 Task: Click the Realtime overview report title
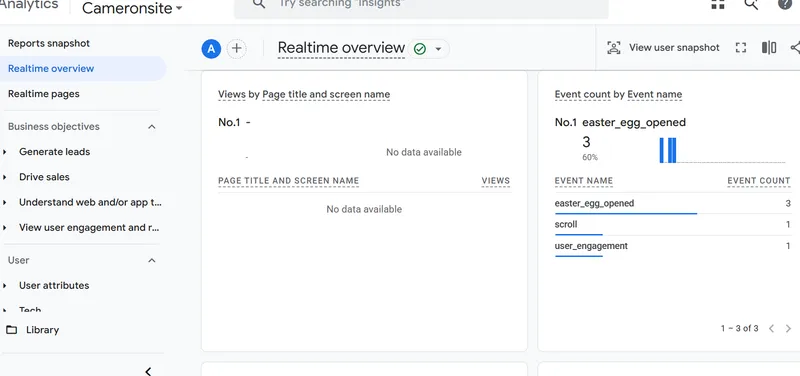[341, 48]
